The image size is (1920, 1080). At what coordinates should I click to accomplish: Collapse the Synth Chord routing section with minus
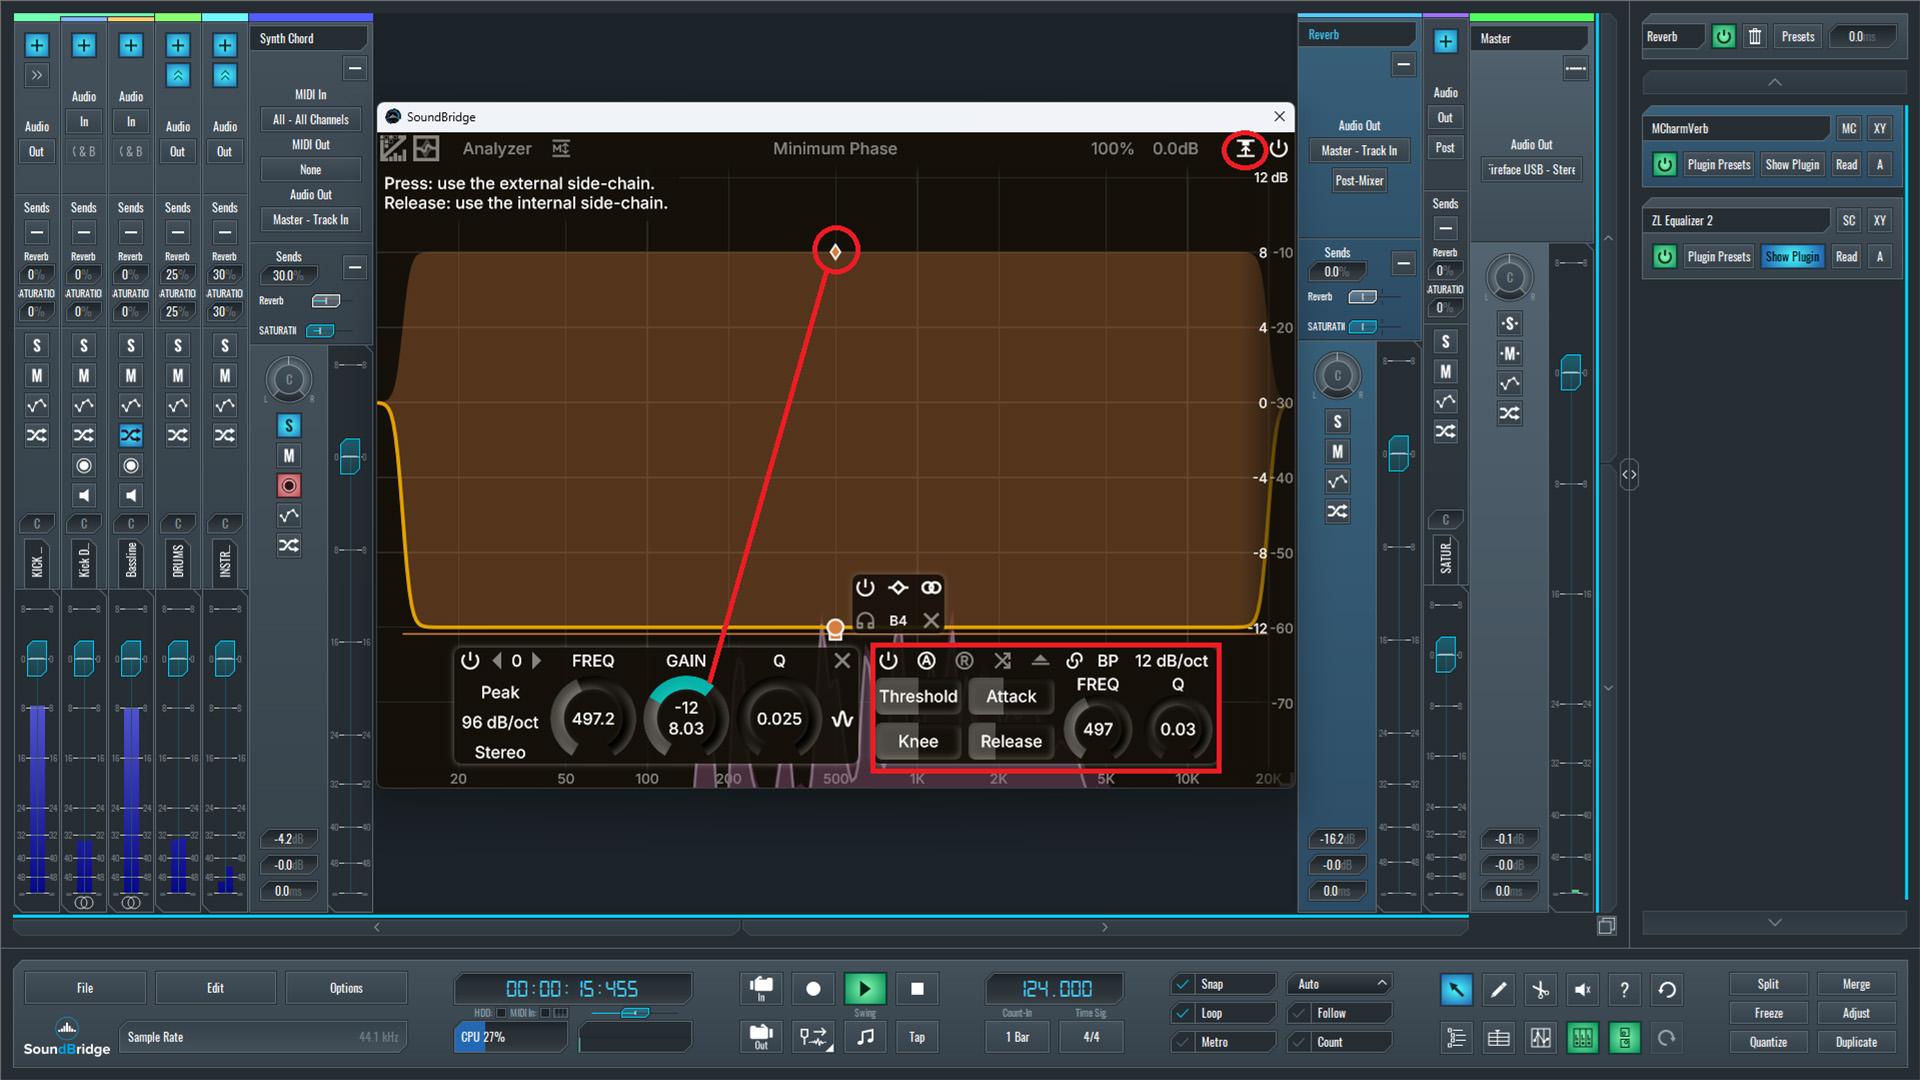click(355, 69)
